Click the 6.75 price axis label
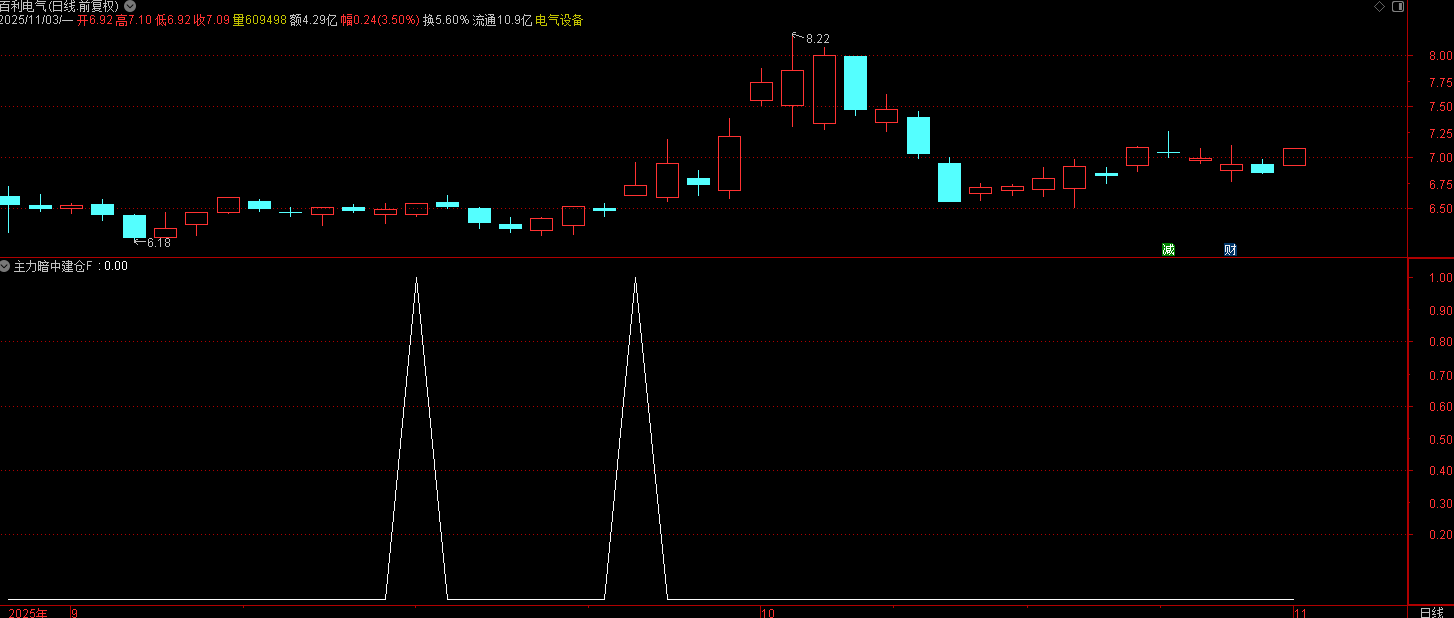Image resolution: width=1454 pixels, height=618 pixels. coord(1440,184)
